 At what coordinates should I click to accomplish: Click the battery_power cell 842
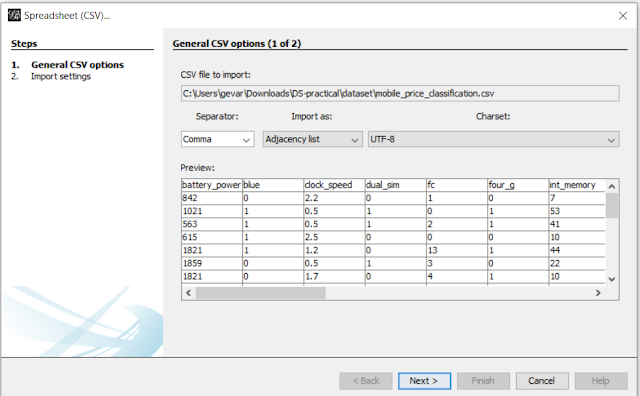point(211,198)
